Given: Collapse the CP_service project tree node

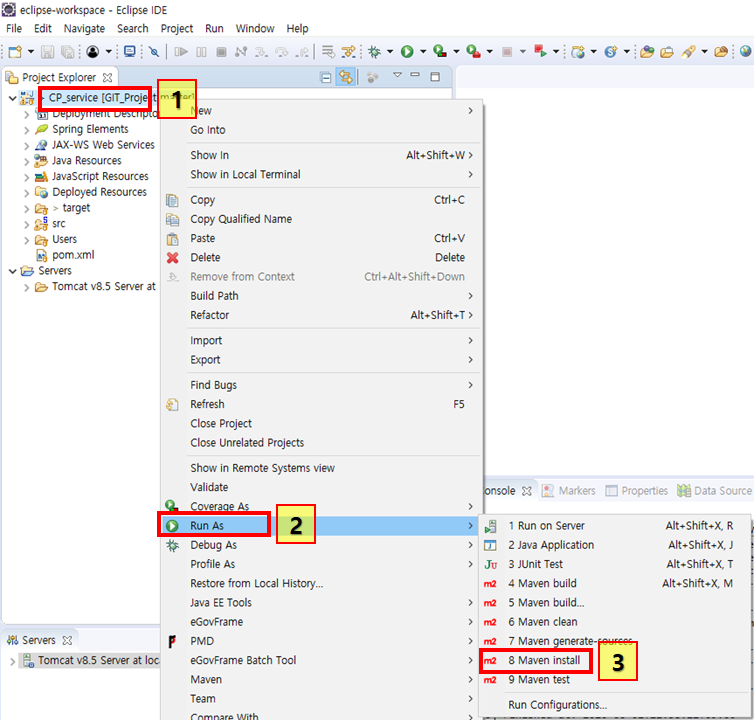Looking at the screenshot, I should [x=13, y=98].
